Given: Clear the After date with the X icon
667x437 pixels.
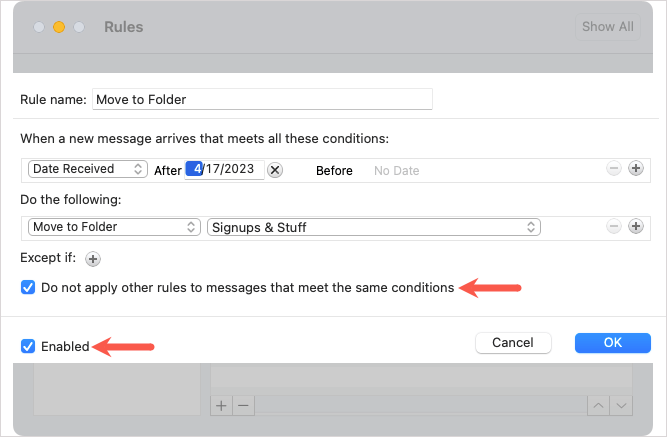Looking at the screenshot, I should [276, 170].
